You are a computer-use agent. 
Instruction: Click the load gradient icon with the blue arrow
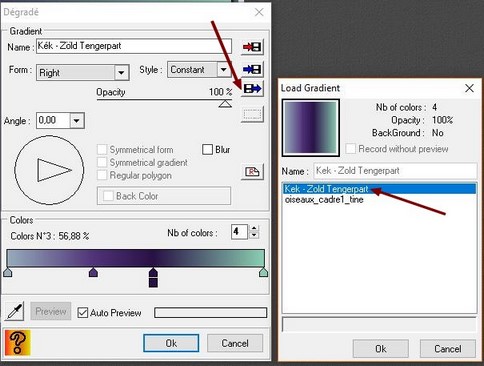click(x=252, y=89)
